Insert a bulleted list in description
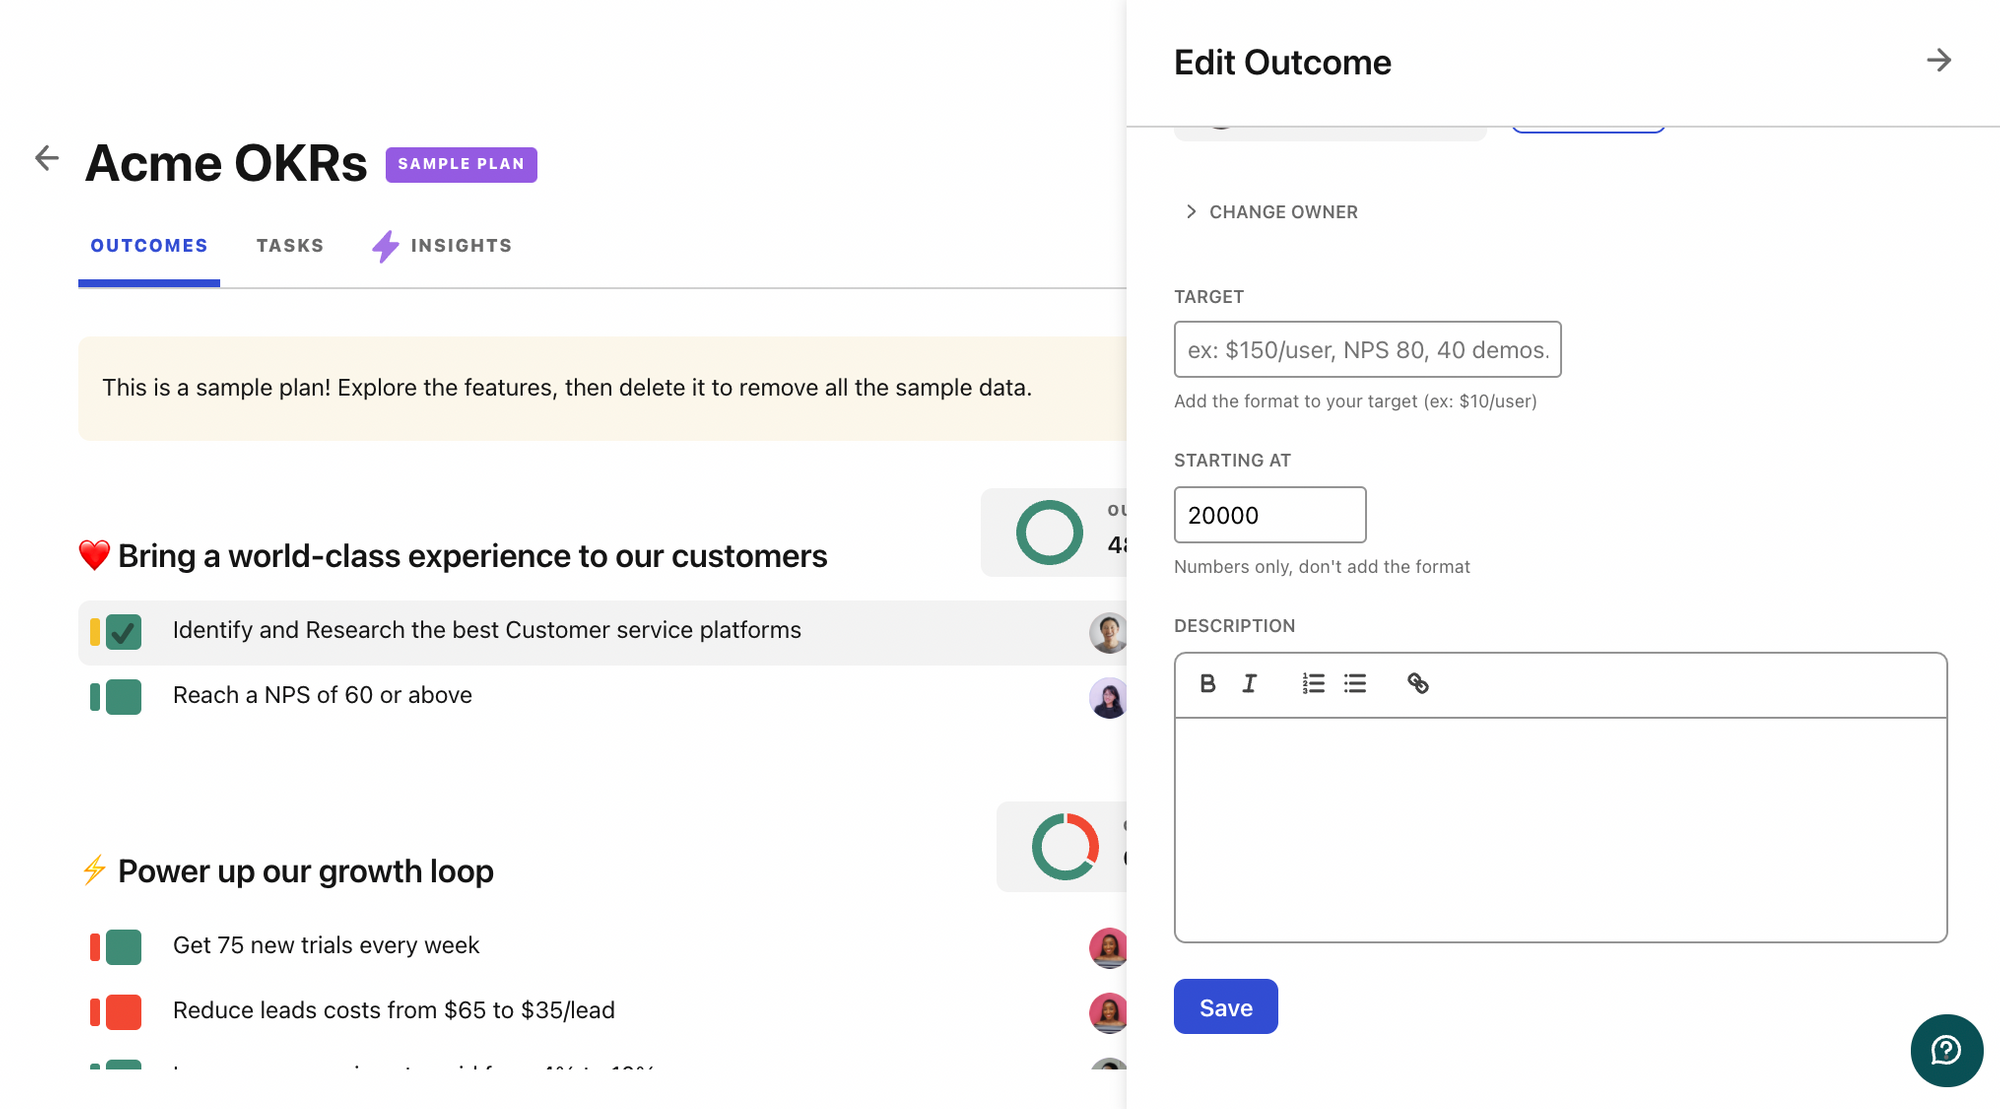Viewport: 2000px width, 1109px height. click(x=1355, y=684)
